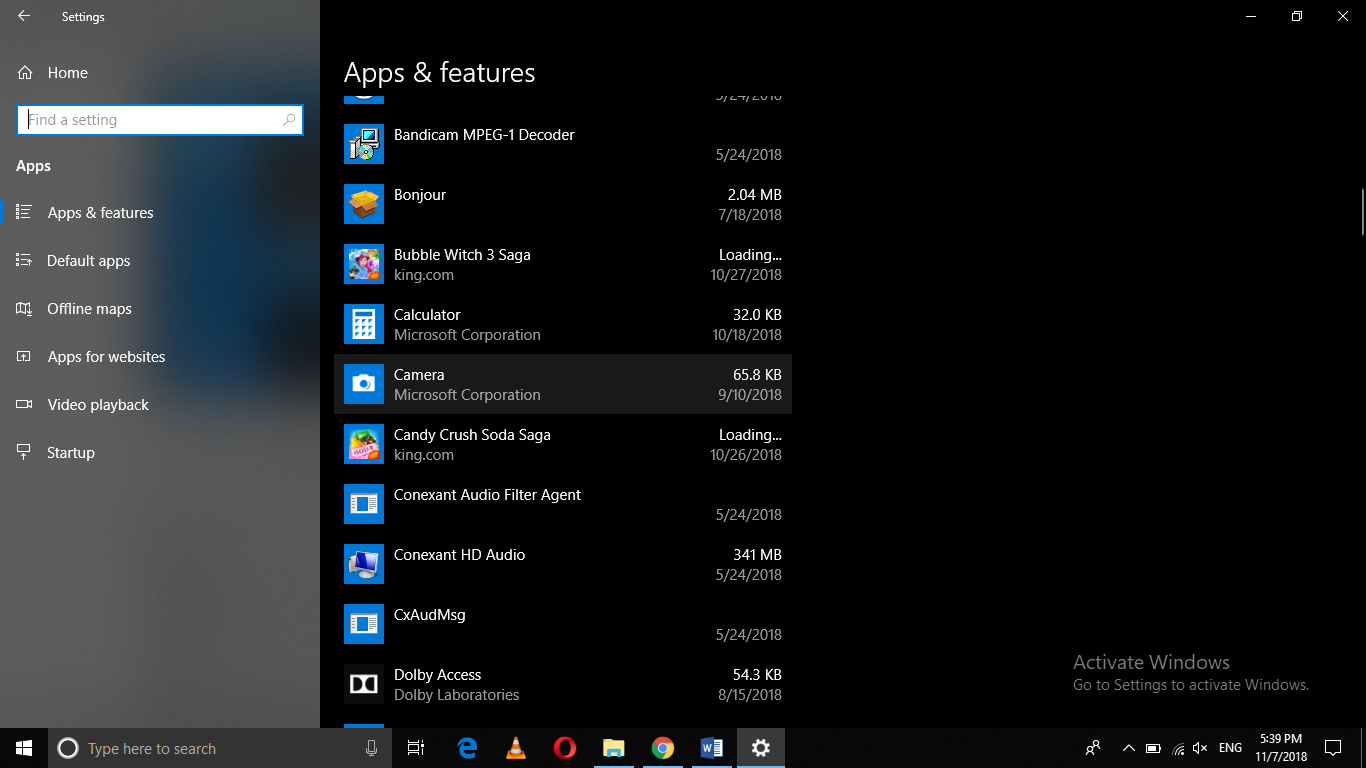Open Opera browser from the taskbar
This screenshot has height=768, width=1366.
pyautogui.click(x=565, y=748)
